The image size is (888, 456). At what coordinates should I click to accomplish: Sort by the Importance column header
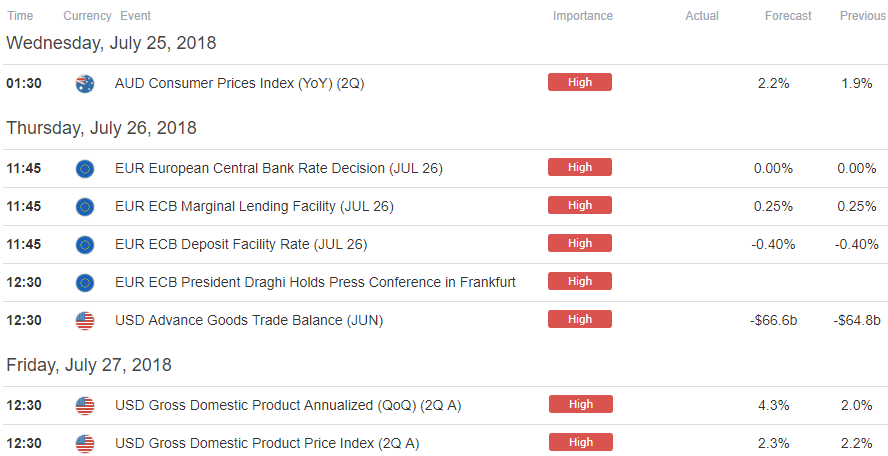point(583,16)
